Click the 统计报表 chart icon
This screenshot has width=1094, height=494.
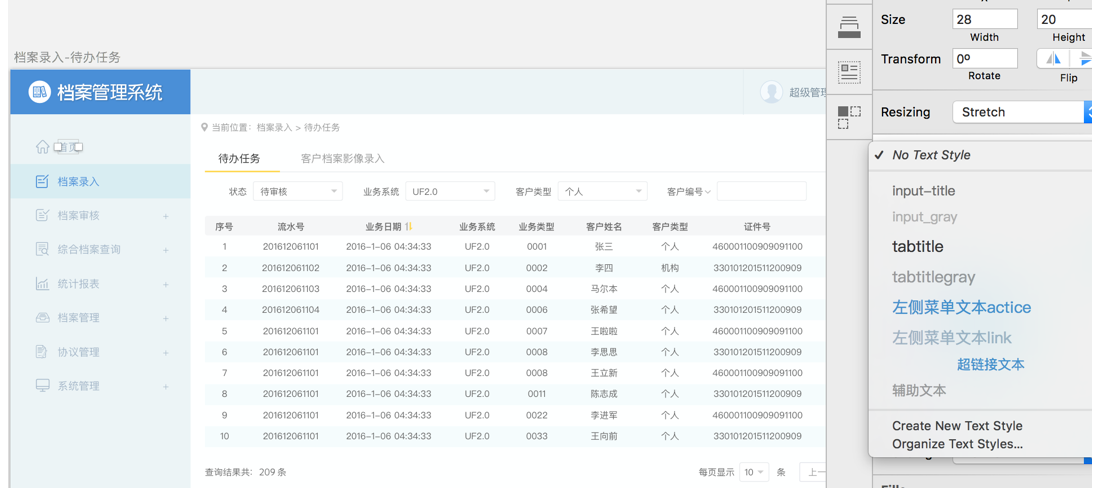click(42, 283)
